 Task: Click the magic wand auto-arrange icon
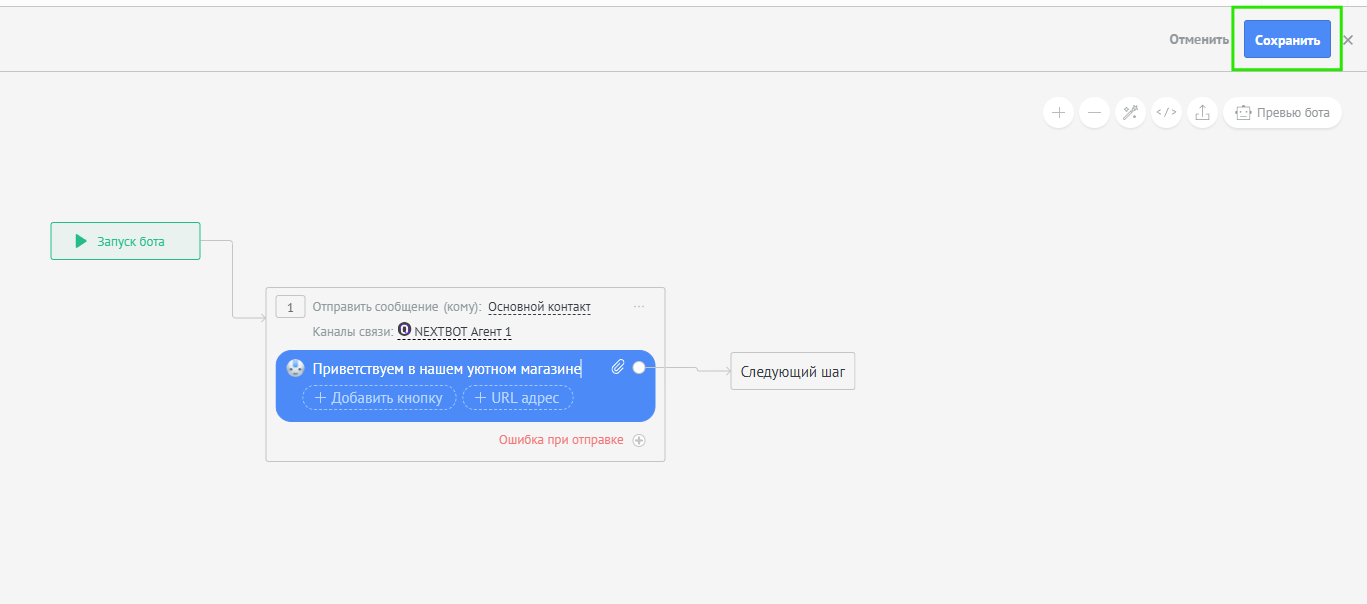1130,113
